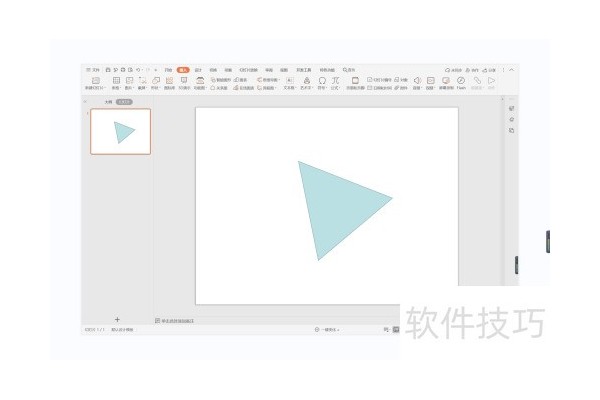Click the Print Preview icon

coord(130,70)
